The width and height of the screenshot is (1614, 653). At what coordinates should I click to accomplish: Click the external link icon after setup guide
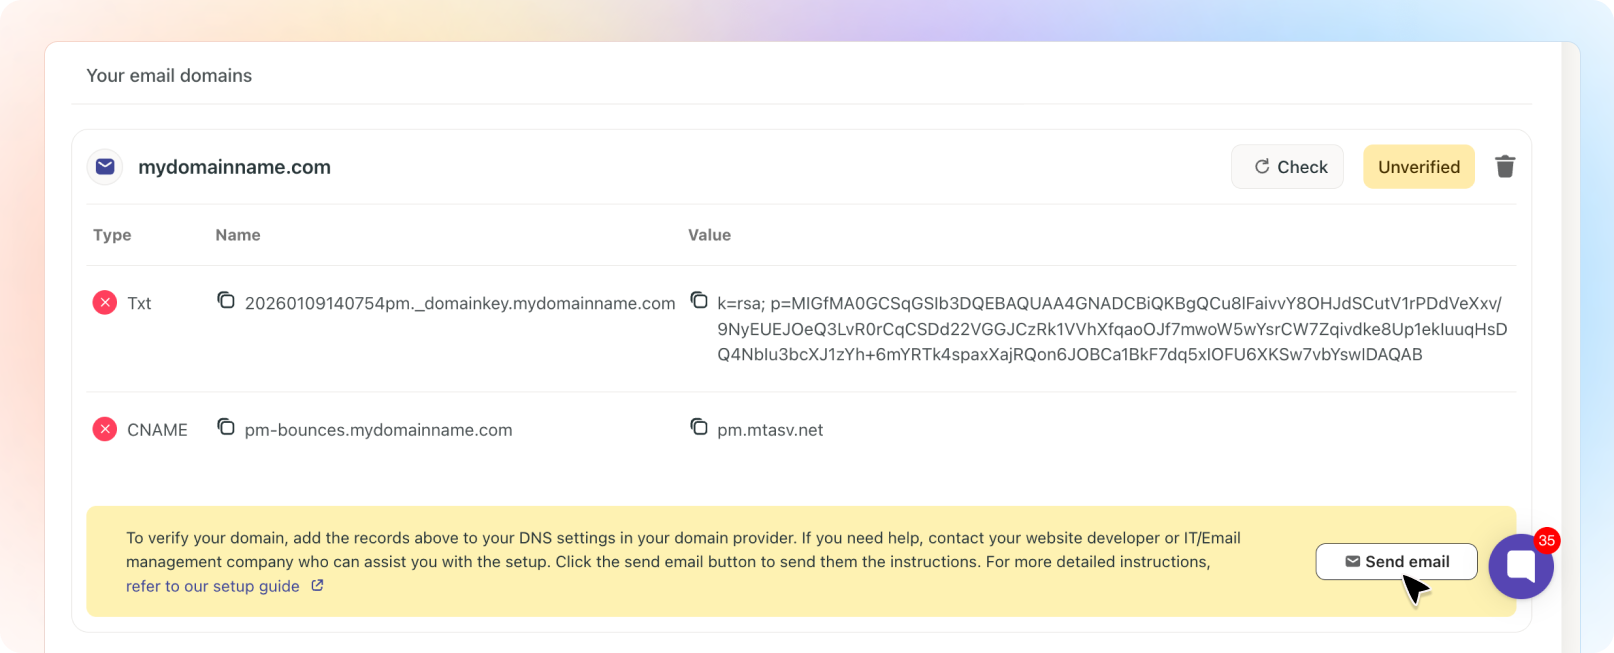[x=317, y=585]
